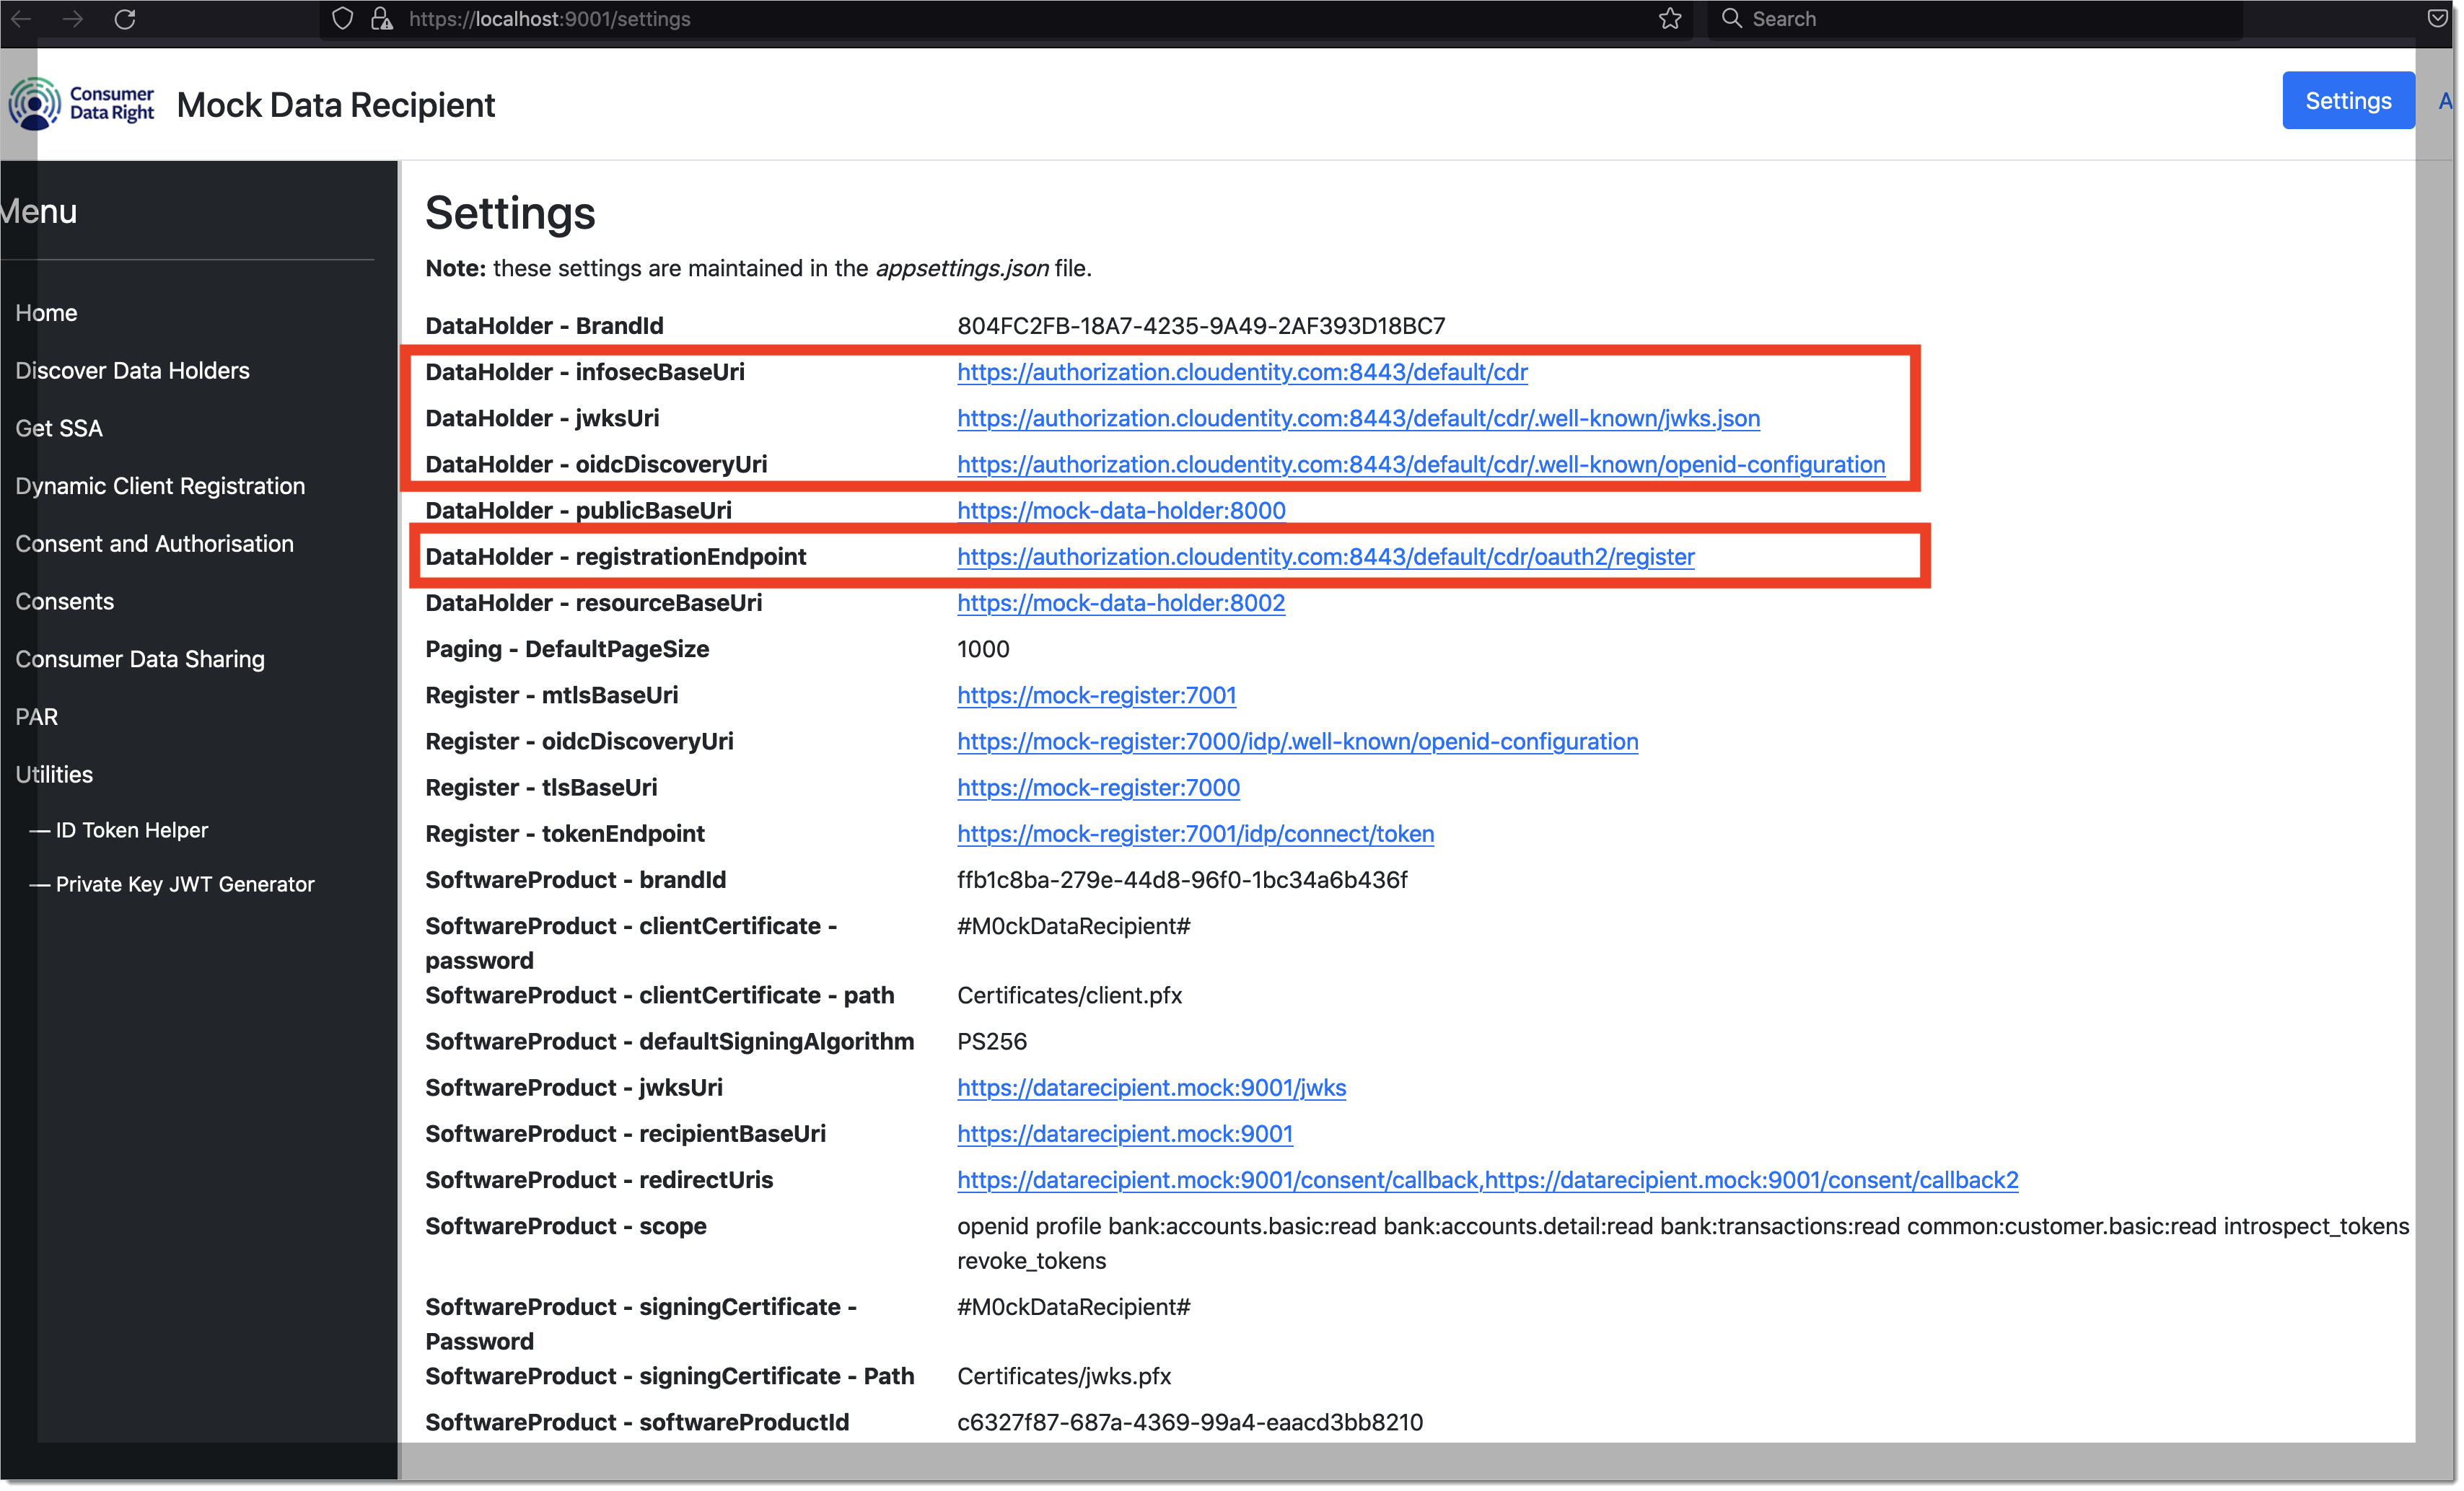Open the oauth2/register registrationEndpoint link
Screen dimensions: 2464x1491
tap(1325, 557)
